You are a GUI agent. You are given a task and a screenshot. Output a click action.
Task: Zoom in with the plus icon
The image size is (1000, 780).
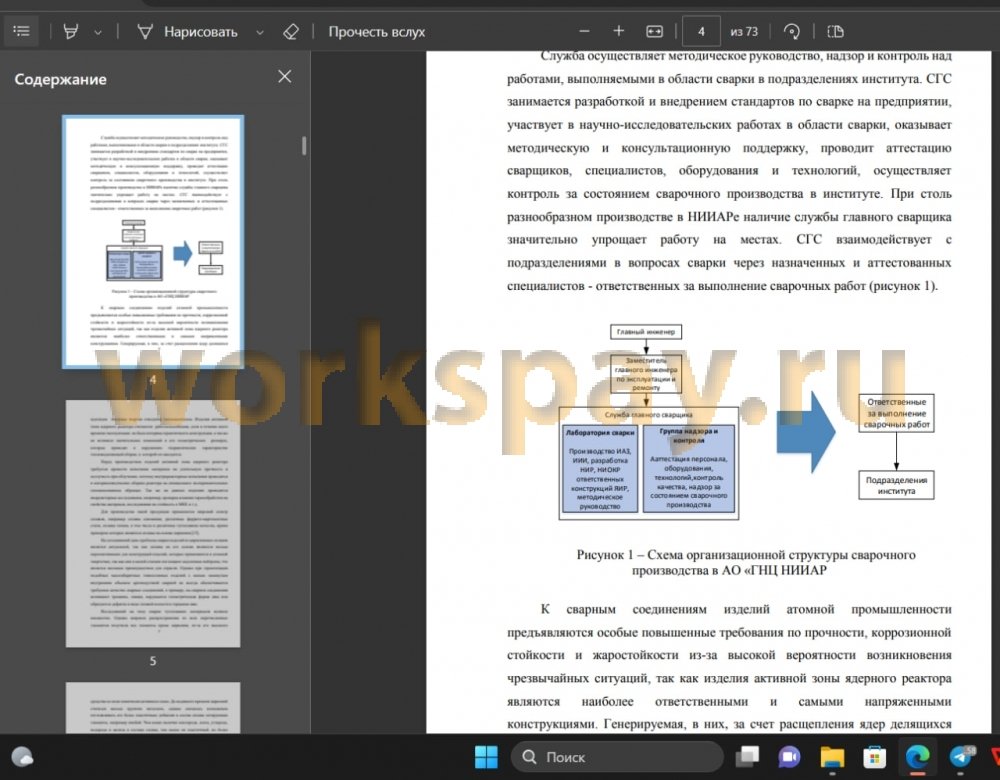619,31
